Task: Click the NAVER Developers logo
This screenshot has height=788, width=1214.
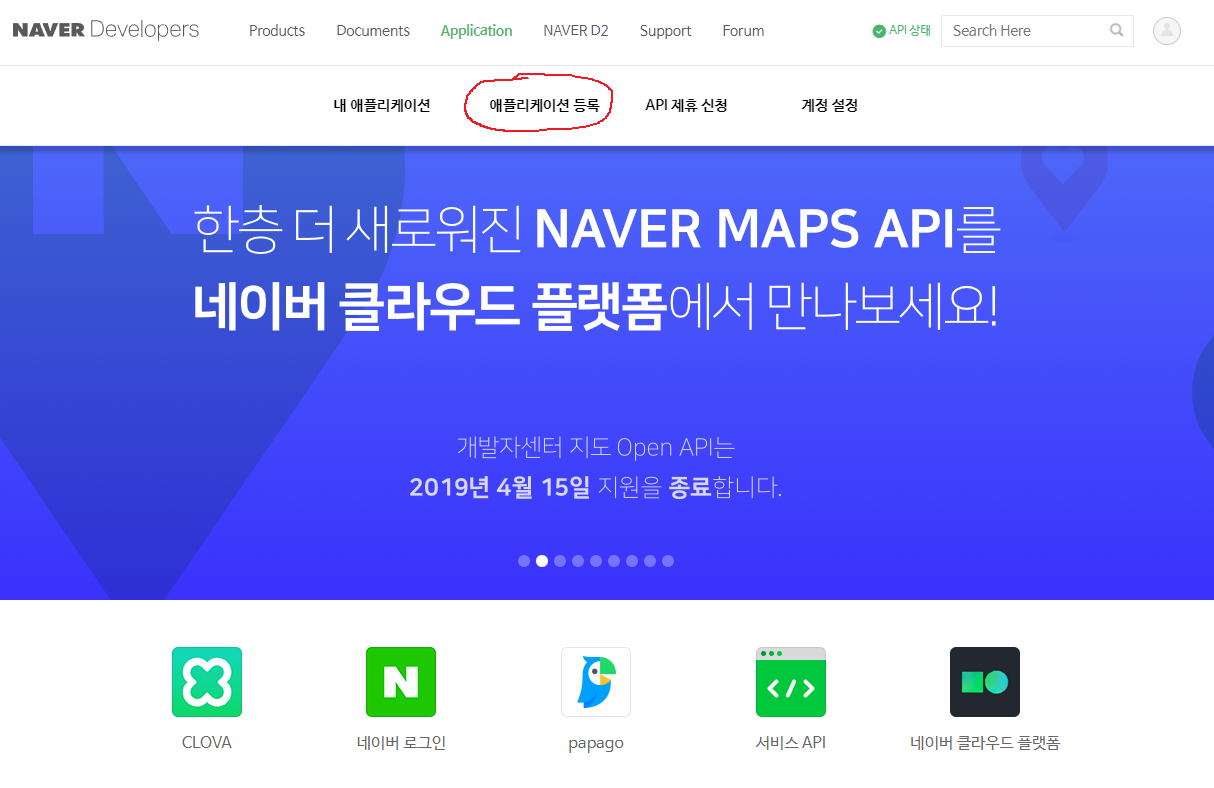Action: tap(106, 30)
